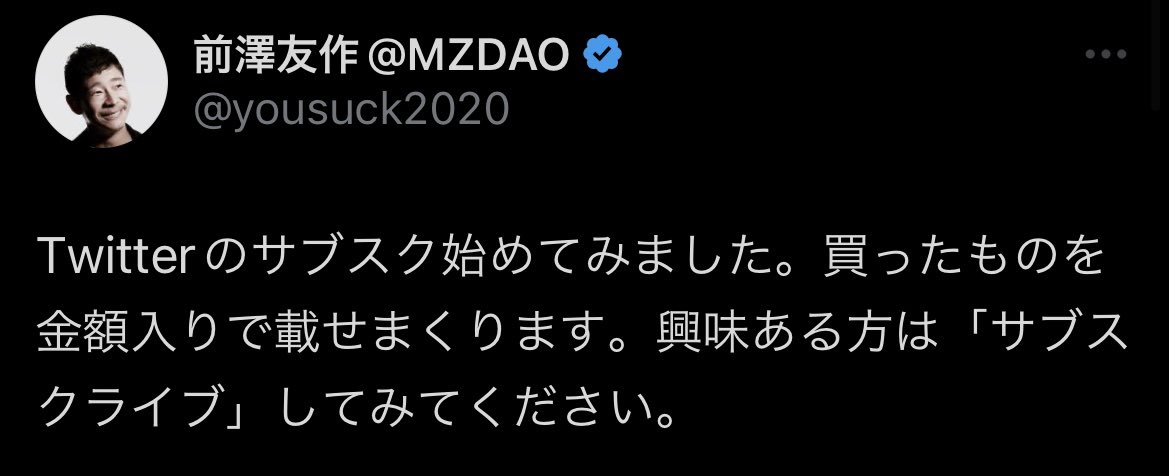Image resolution: width=1169 pixels, height=476 pixels.
Task: Click the scrollbar thumb at right edge
Action: coord(1156,56)
